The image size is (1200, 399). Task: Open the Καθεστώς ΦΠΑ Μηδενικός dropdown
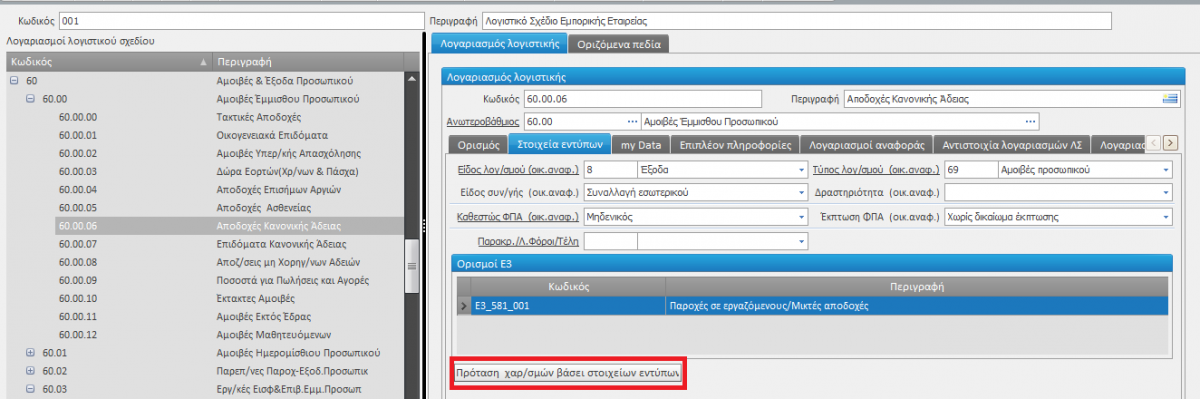pyautogui.click(x=801, y=216)
